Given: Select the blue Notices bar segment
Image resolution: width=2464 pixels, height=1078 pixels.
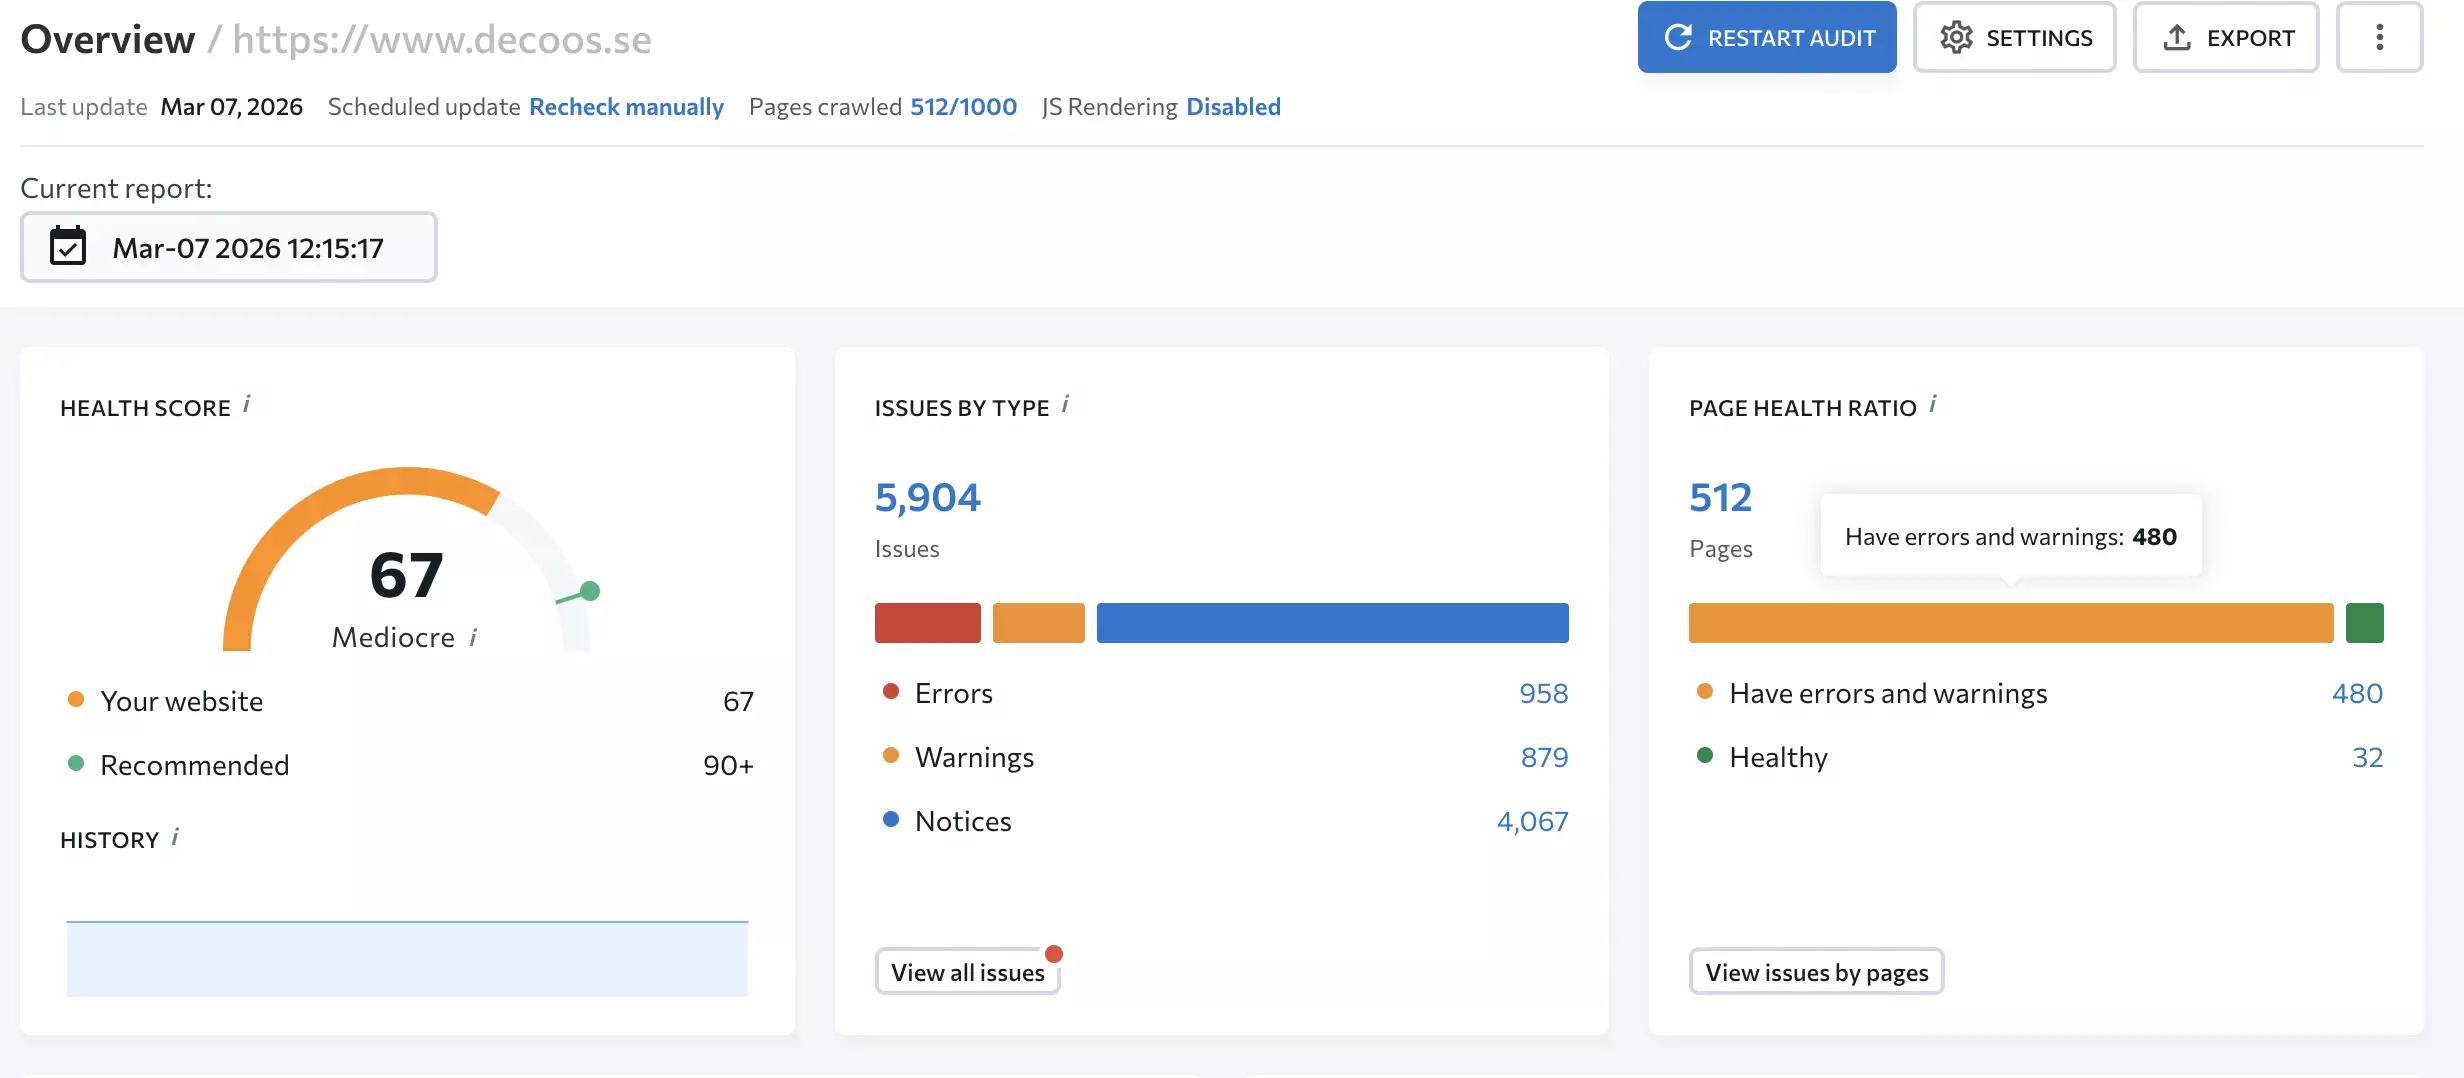Looking at the screenshot, I should [x=1332, y=623].
